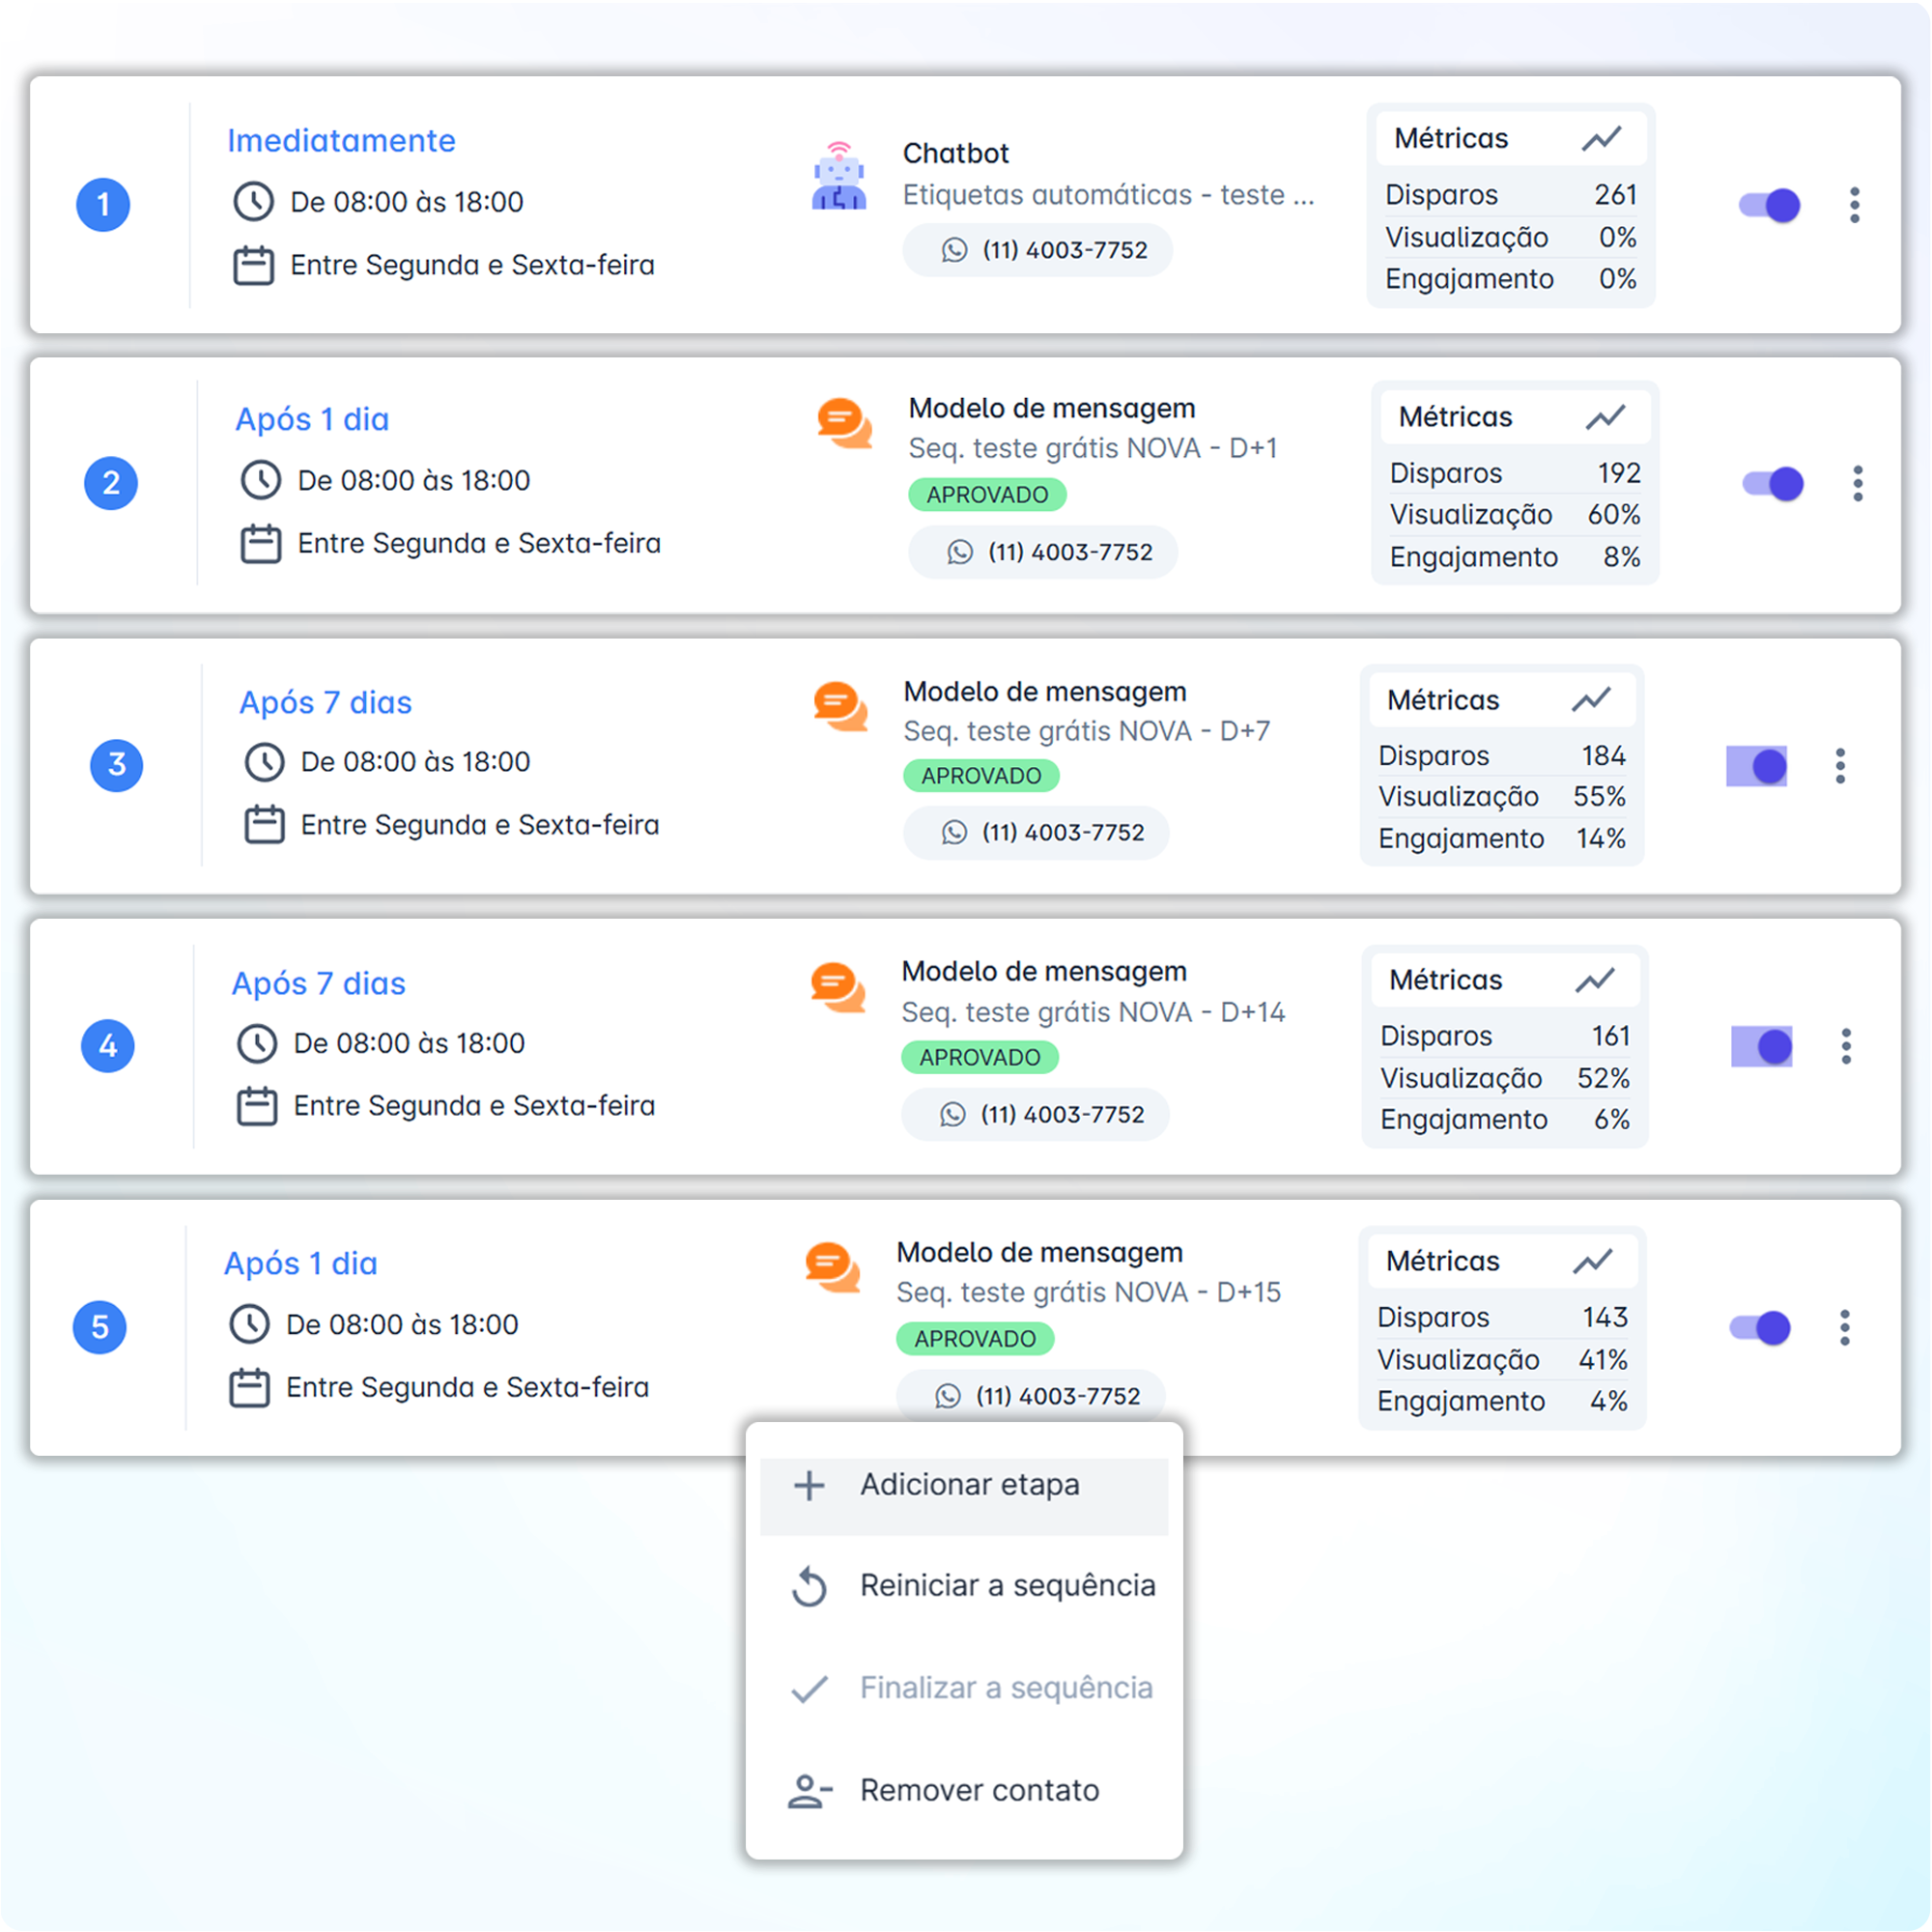Click the Após 7 dias link in step 3
The image size is (1932, 1932).
[325, 703]
